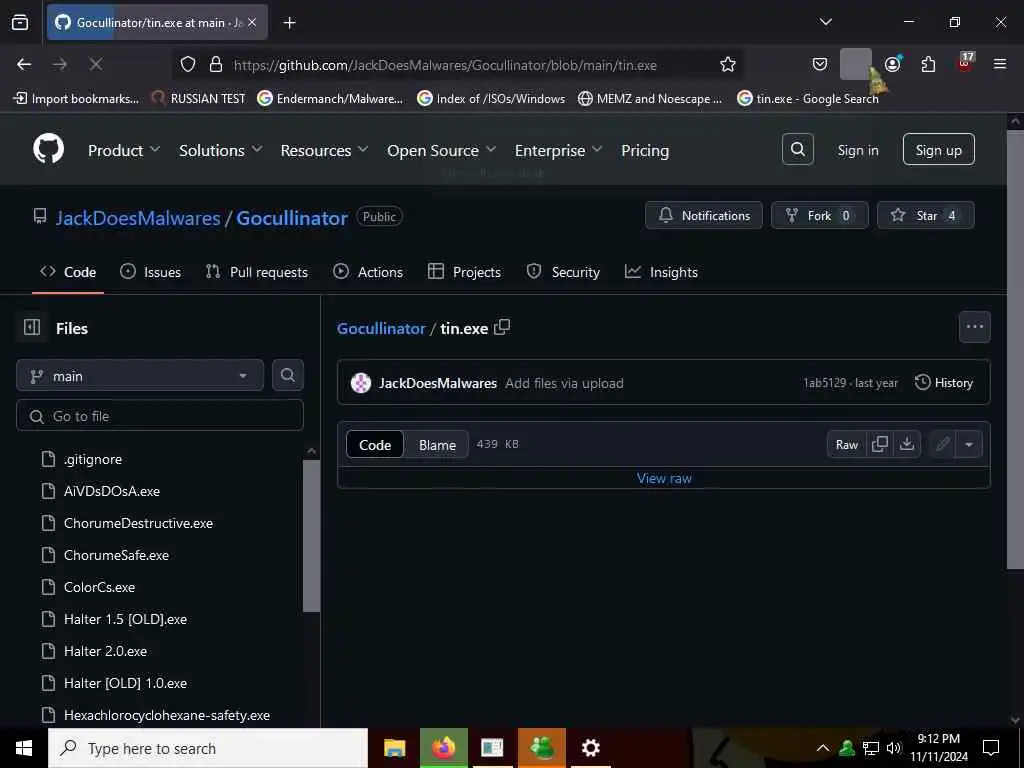This screenshot has height=768, width=1024.
Task: Click the JackDoesMalwares avatar icon
Action: pos(360,383)
